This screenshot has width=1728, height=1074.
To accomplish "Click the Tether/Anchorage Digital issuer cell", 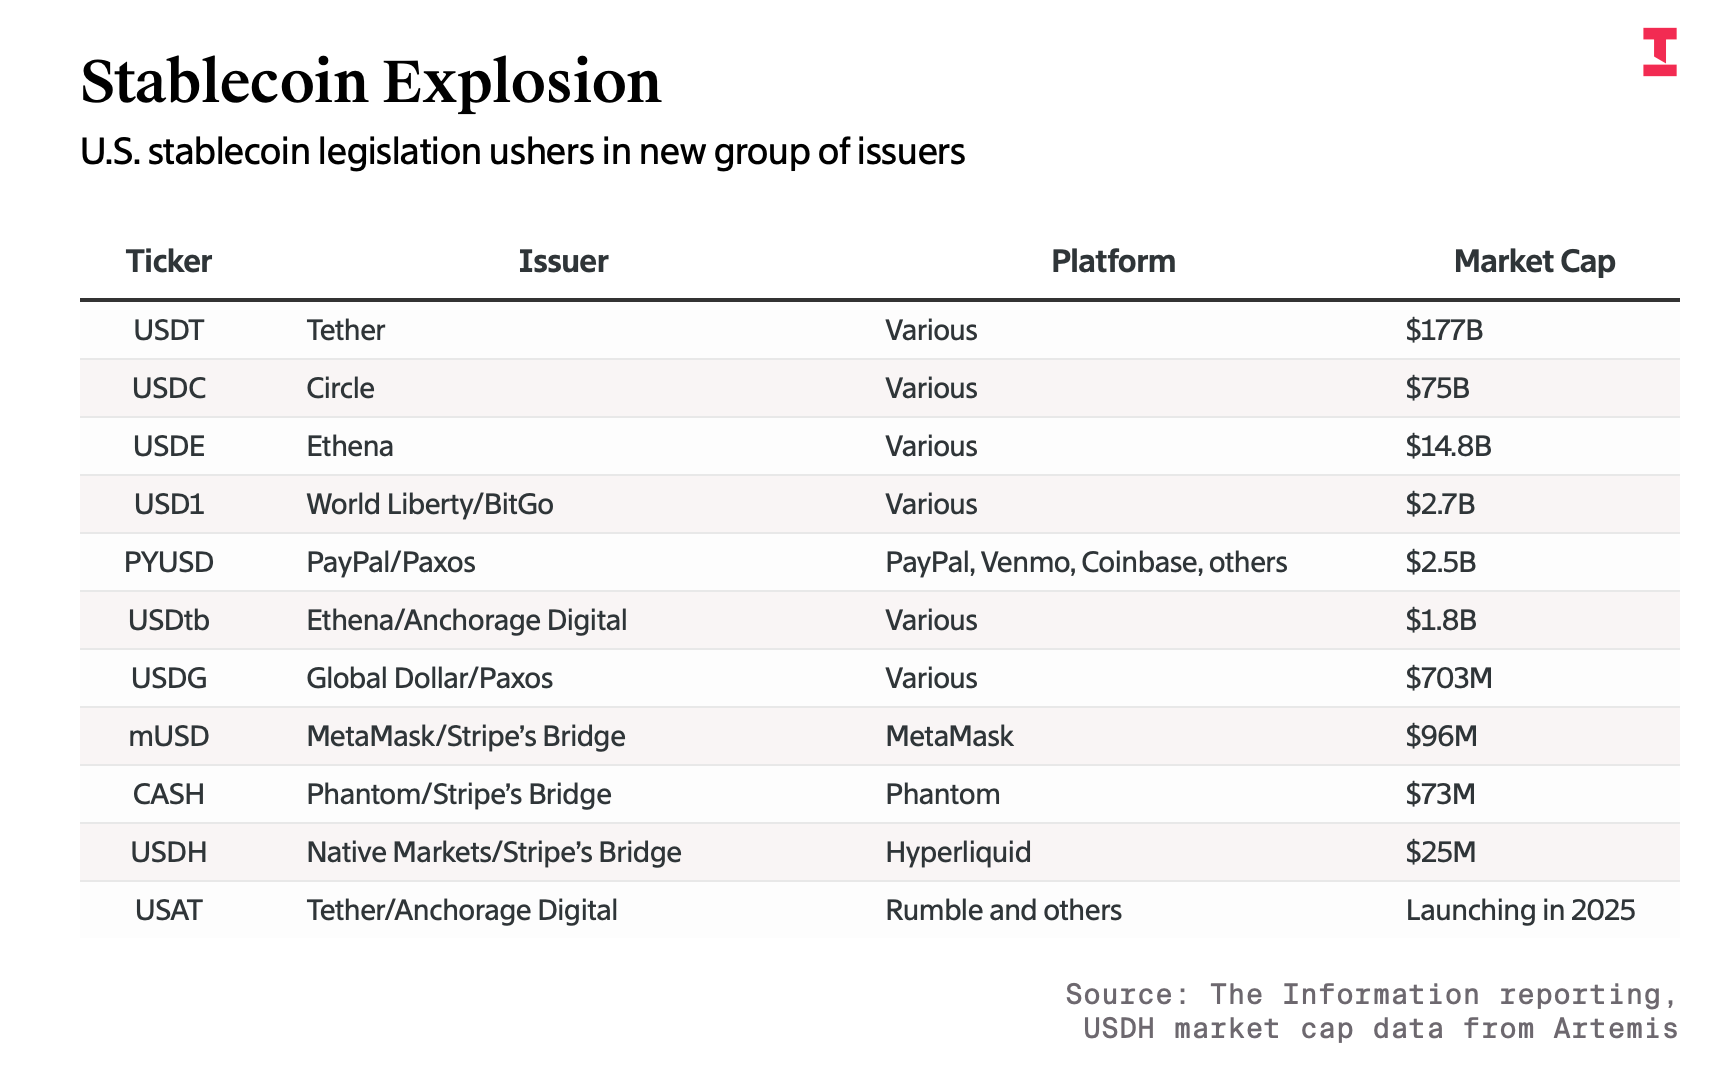I will 461,910.
